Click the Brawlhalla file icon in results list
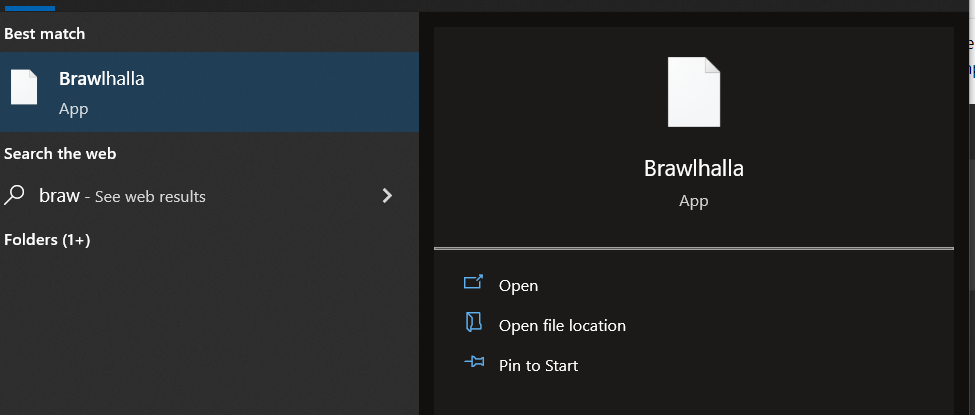The width and height of the screenshot is (975, 415). click(x=24, y=87)
